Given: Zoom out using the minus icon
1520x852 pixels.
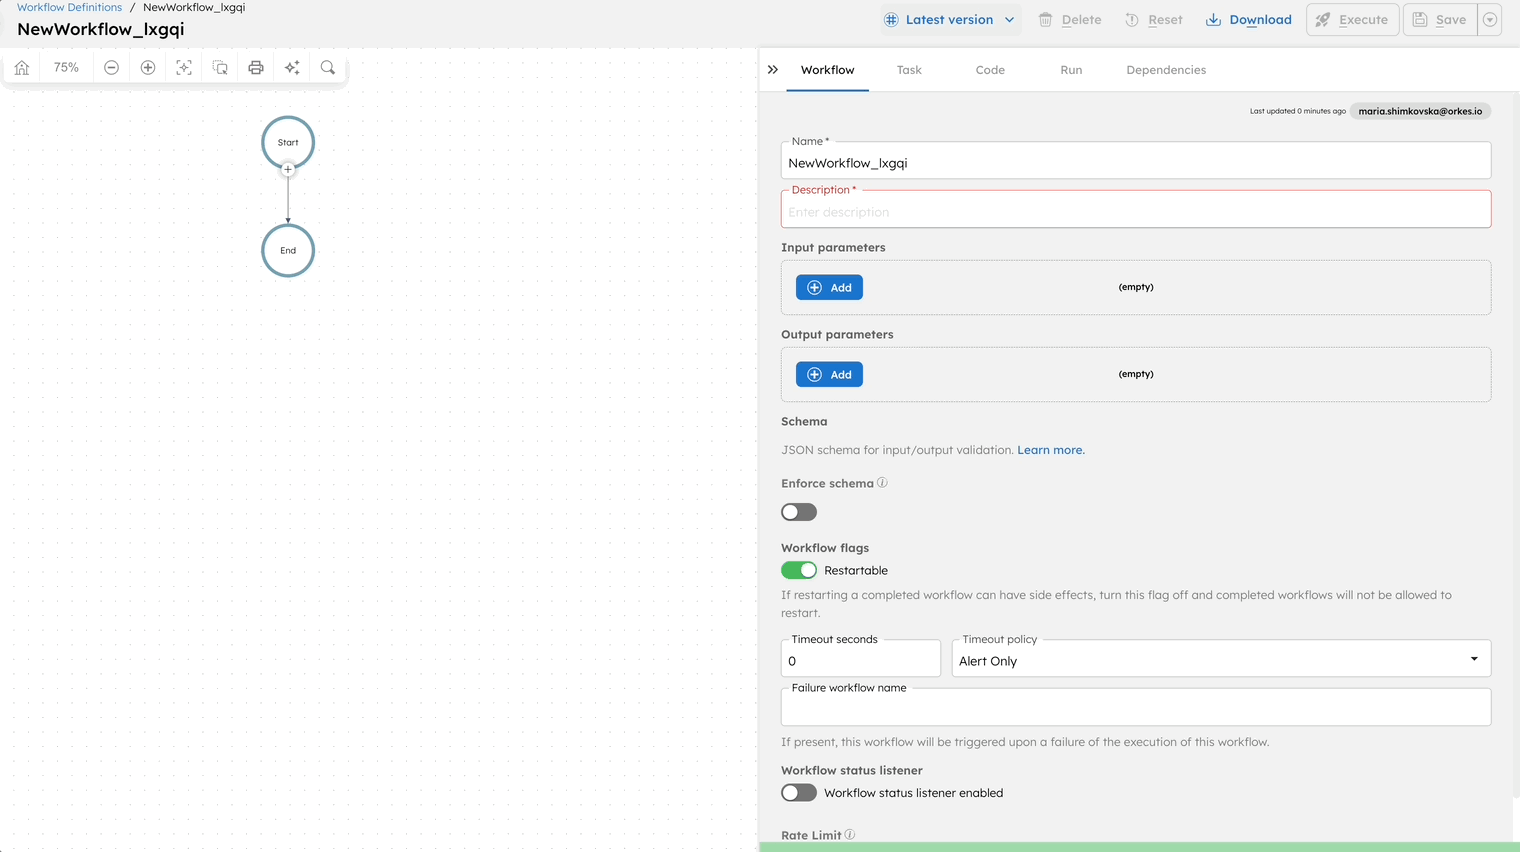Looking at the screenshot, I should click(x=111, y=67).
